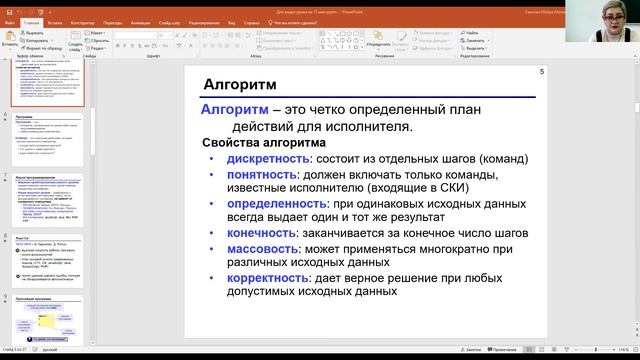
Task: Click Эффекты фигуры shape effects
Action: (432, 48)
